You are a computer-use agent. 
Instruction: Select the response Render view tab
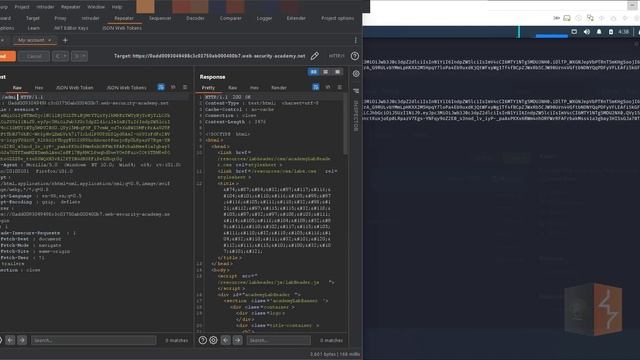[x=279, y=88]
